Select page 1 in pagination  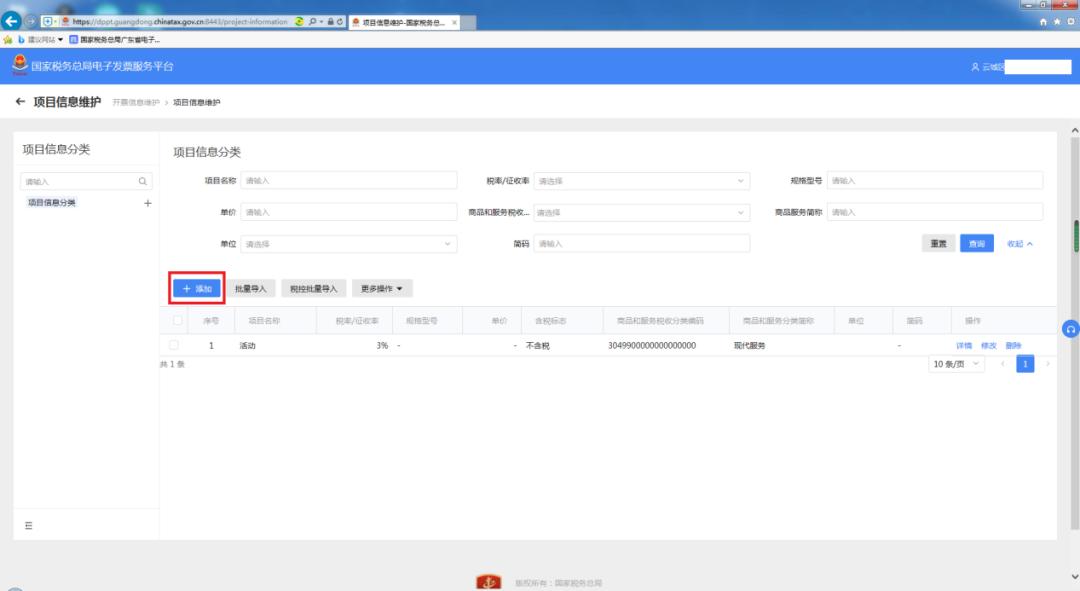(x=1025, y=364)
